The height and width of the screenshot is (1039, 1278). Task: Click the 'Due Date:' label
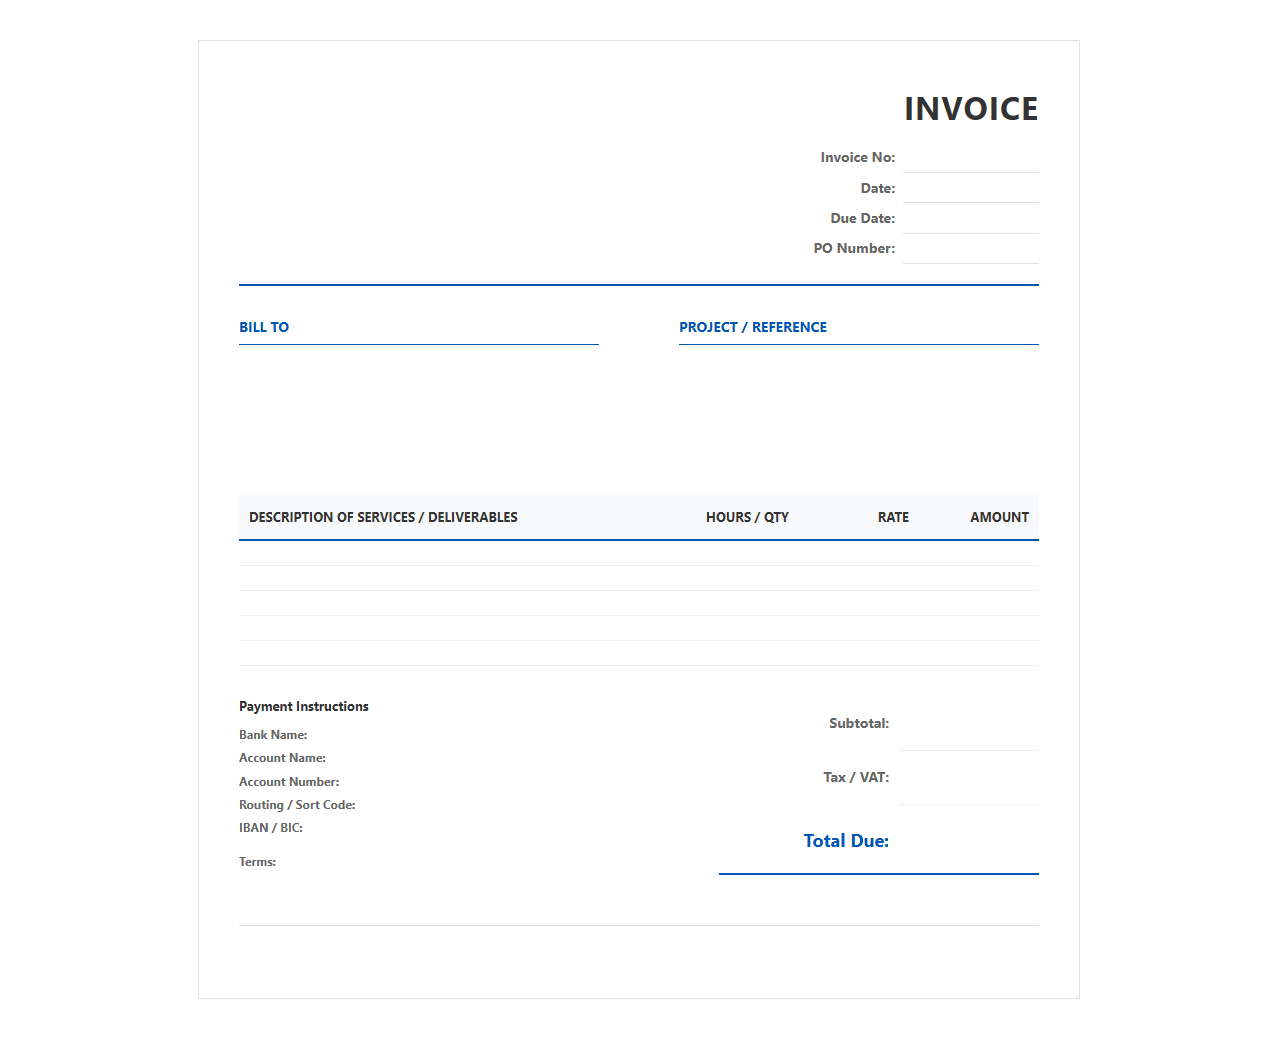coord(862,218)
